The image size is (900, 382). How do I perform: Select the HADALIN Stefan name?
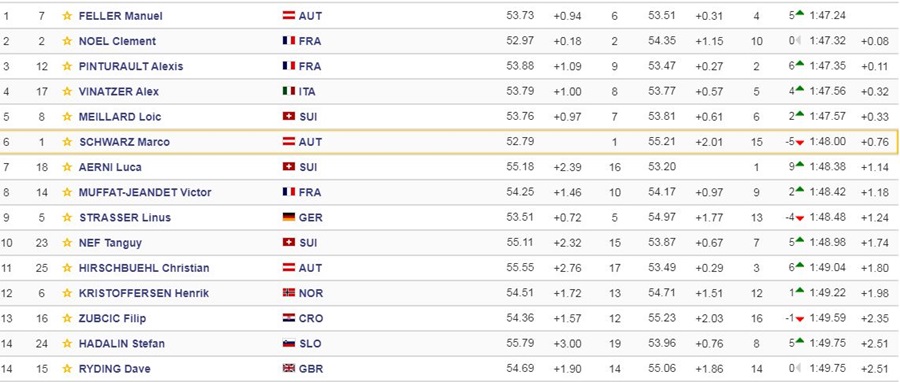pos(122,344)
